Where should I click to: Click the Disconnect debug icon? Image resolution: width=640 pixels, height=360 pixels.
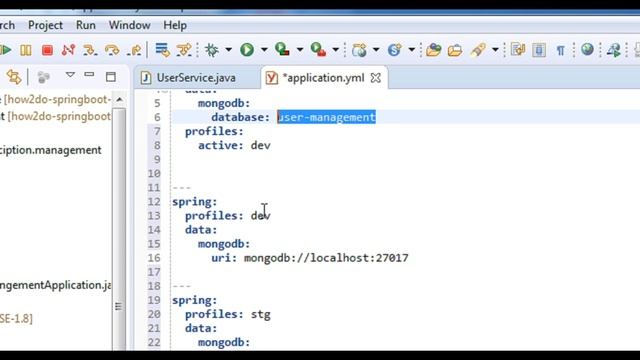click(x=68, y=50)
